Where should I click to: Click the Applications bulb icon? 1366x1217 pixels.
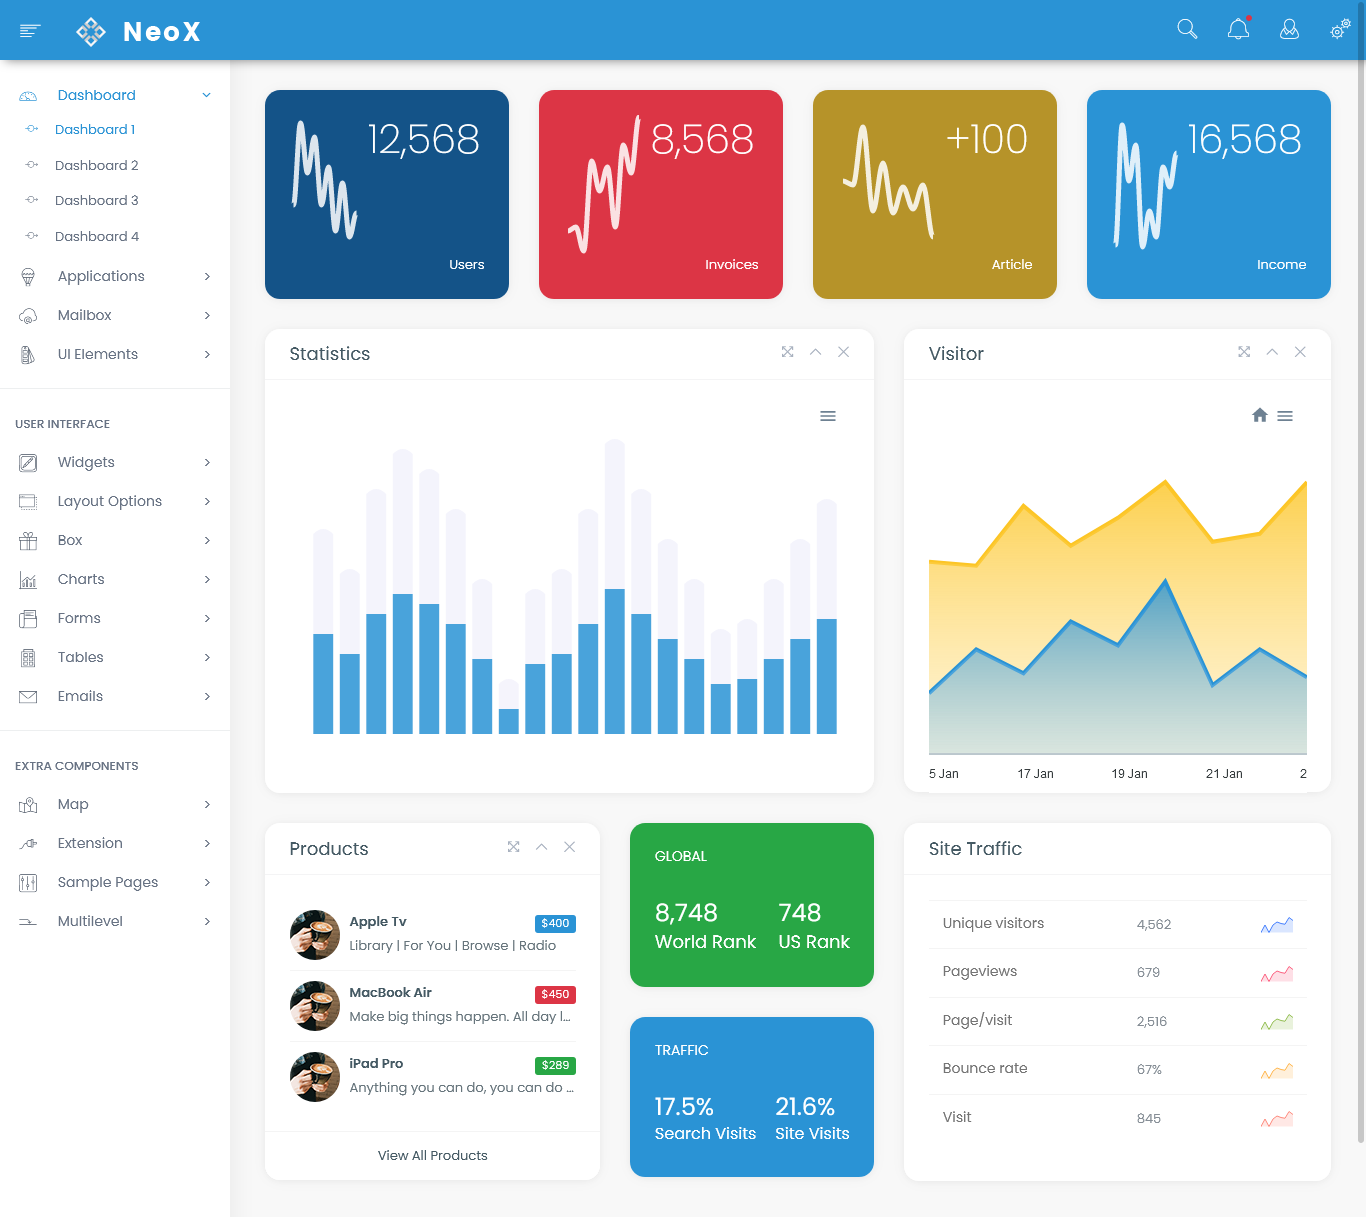click(28, 277)
